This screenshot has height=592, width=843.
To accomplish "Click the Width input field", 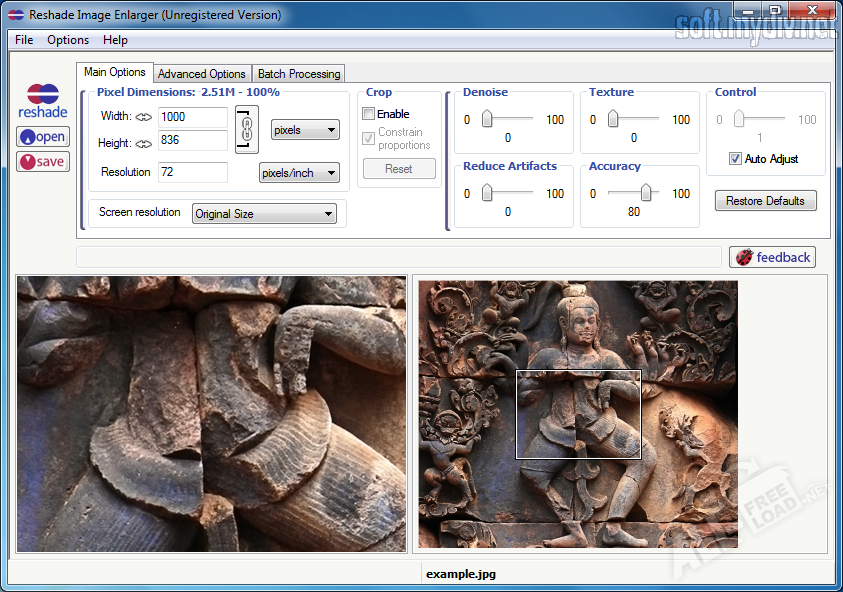I will [192, 117].
